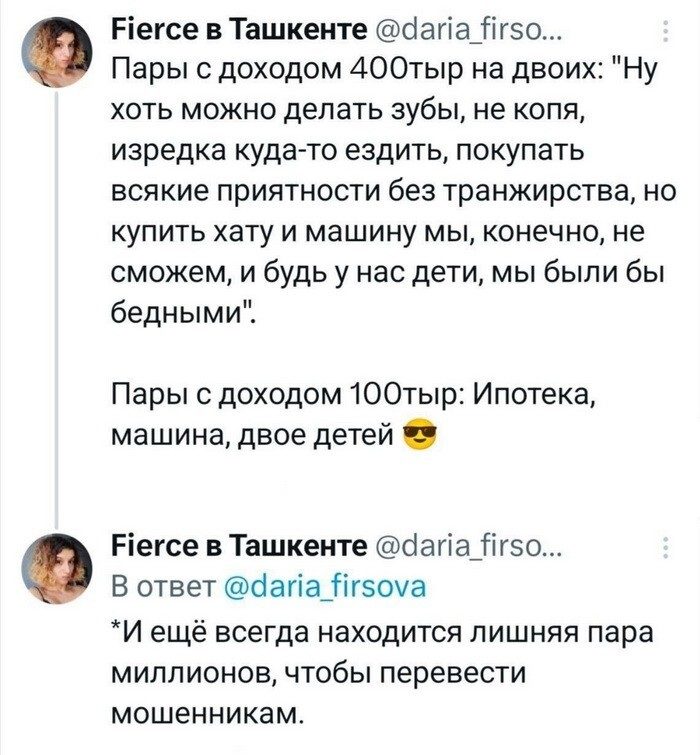Open the more options menu on the first tweet
Image resolution: width=700 pixels, height=755 pixels.
[666, 34]
